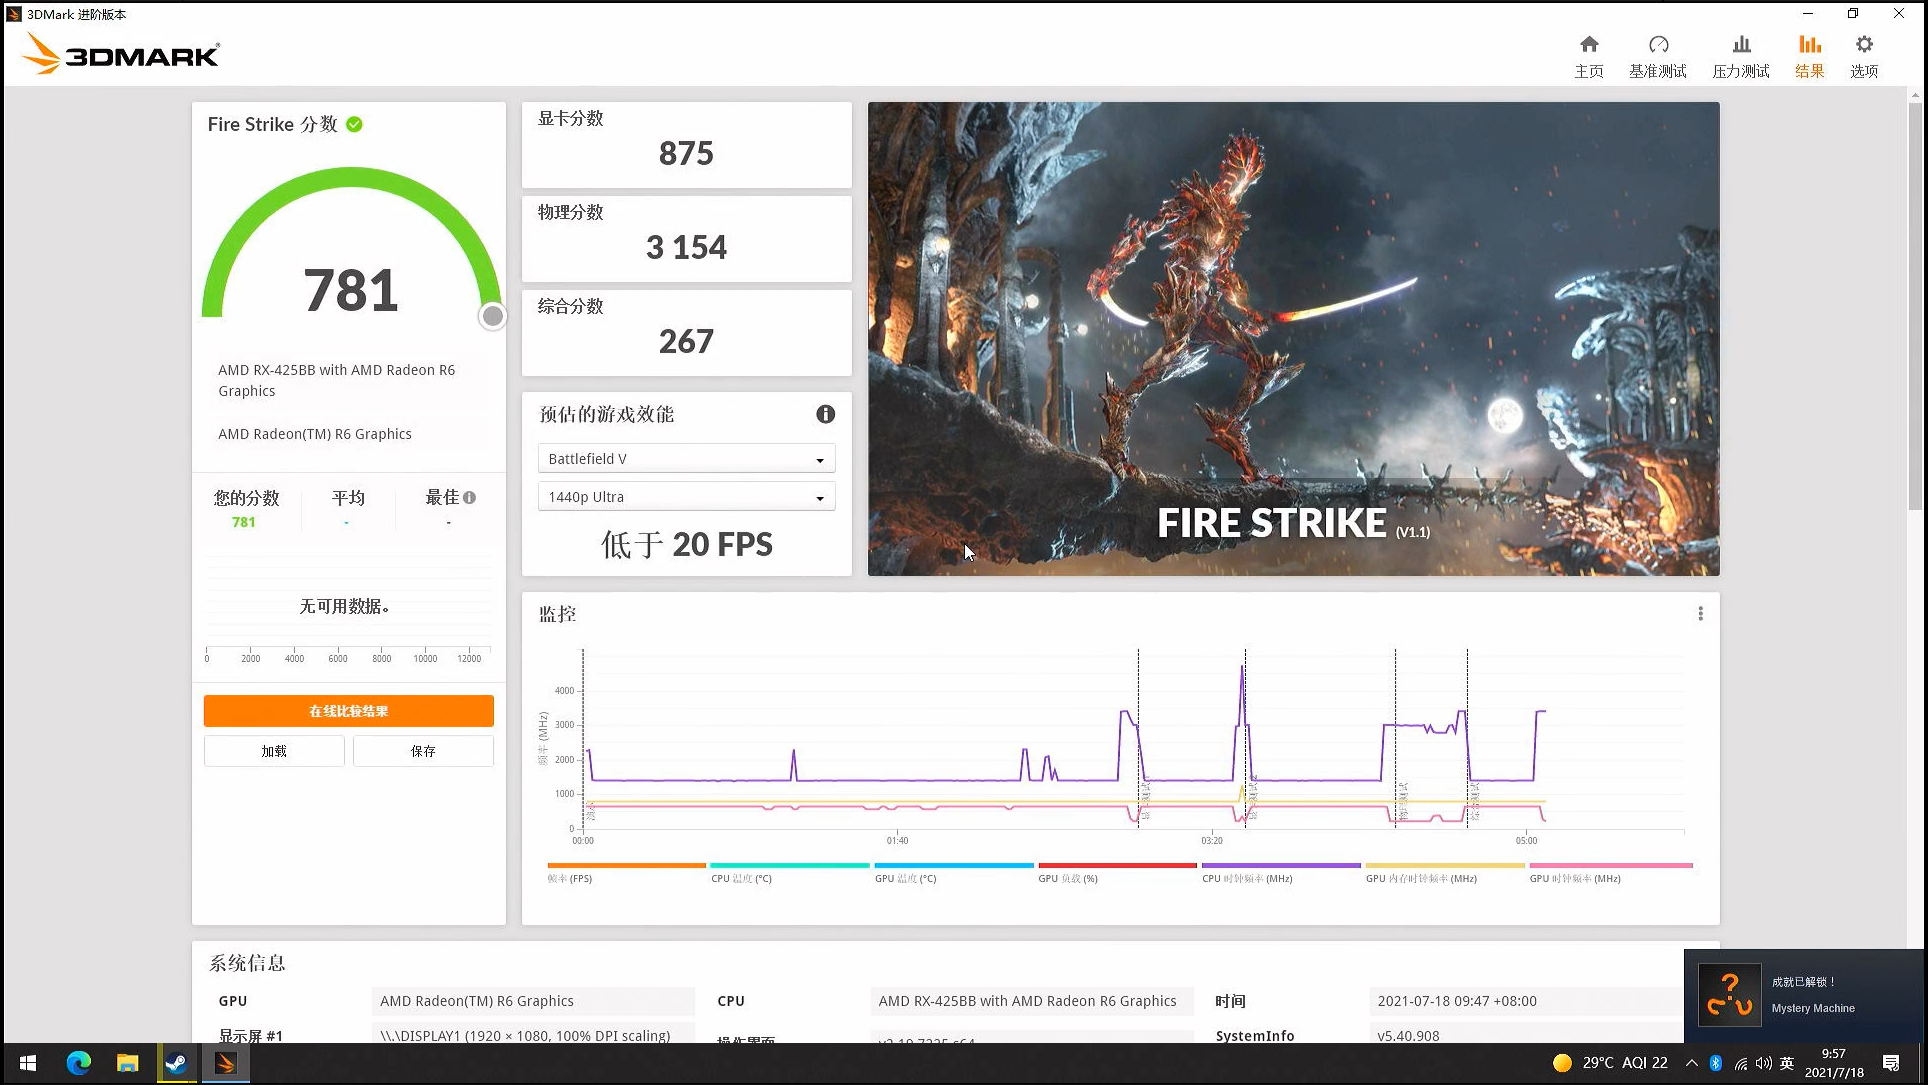Viewport: 1928px width, 1085px height.
Task: Switch to the Results (结果) tab
Action: tap(1809, 55)
